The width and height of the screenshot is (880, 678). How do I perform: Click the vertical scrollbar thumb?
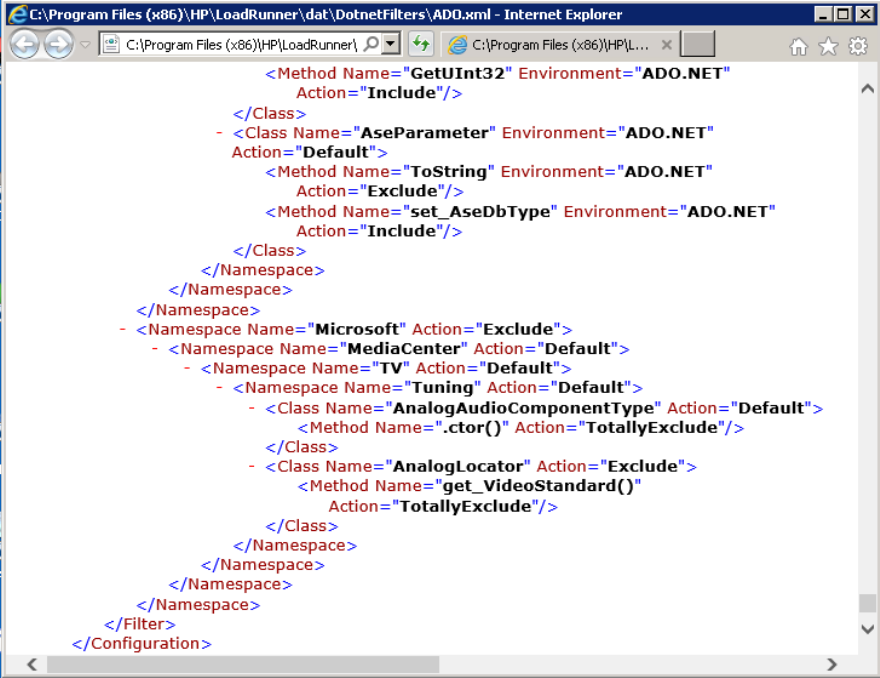[867, 603]
